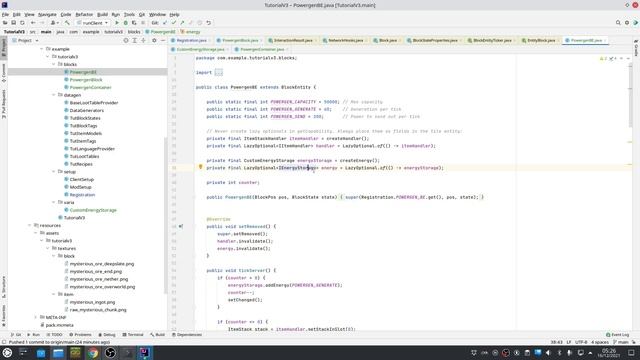Select PowergenBlock in project tree

click(x=86, y=80)
